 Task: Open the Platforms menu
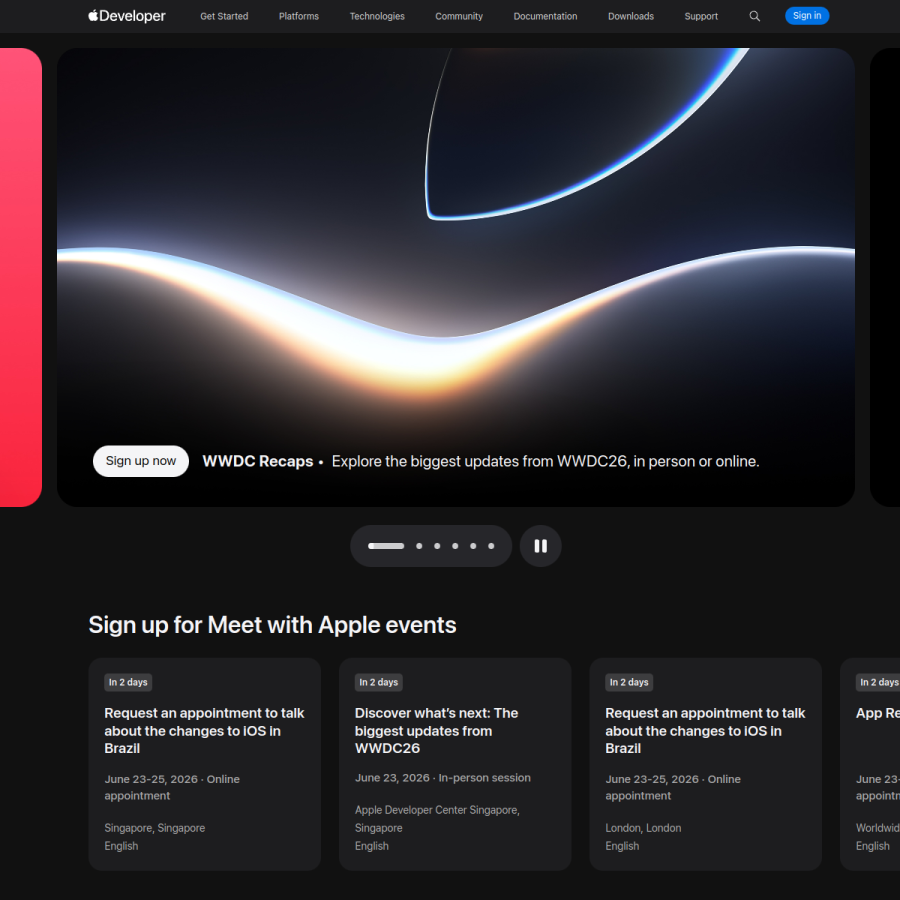[298, 16]
